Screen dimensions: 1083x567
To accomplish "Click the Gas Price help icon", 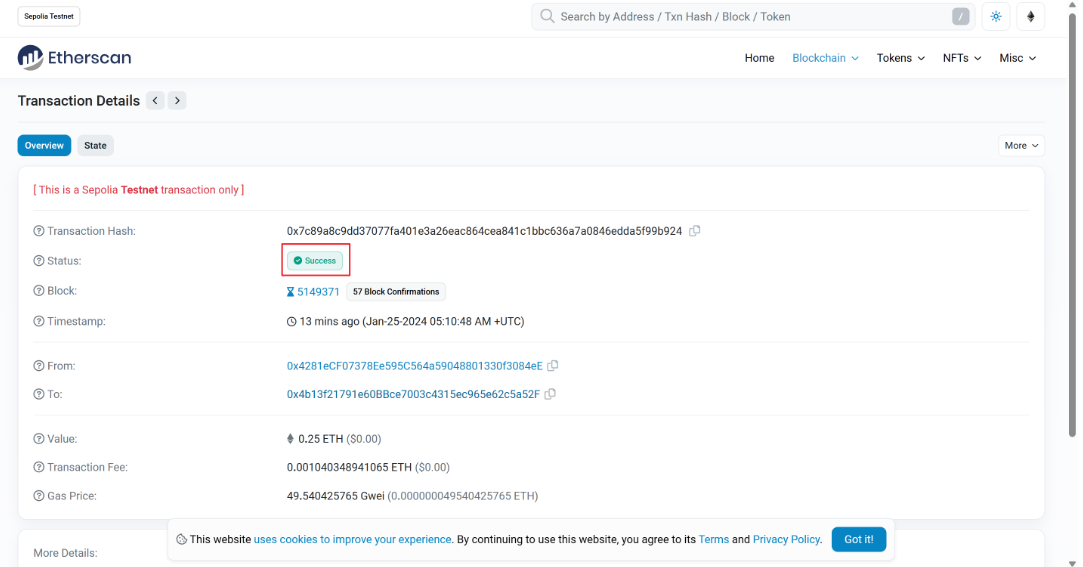I will (x=39, y=496).
